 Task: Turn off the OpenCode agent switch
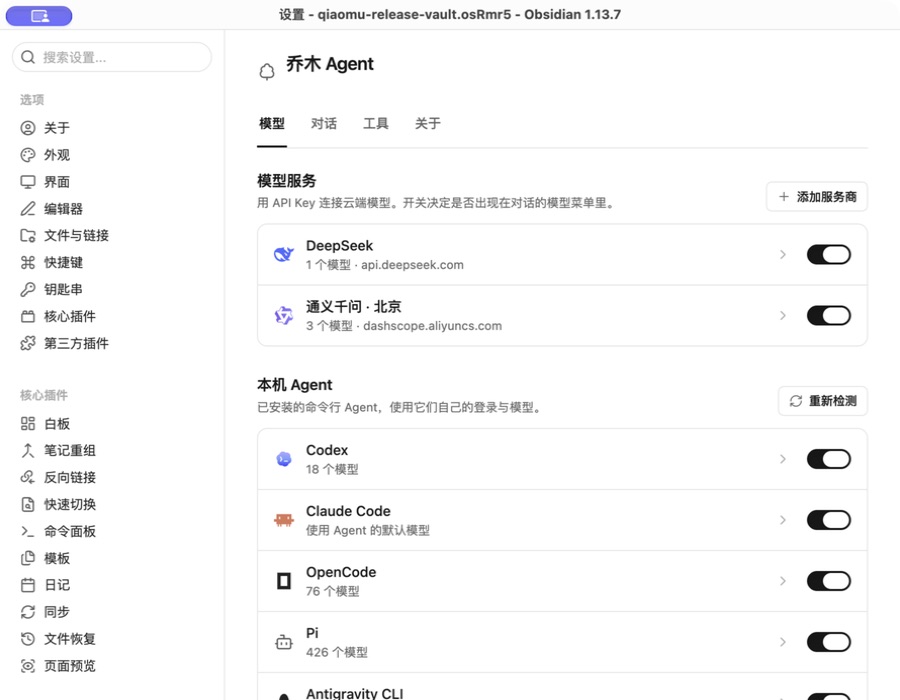tap(828, 581)
